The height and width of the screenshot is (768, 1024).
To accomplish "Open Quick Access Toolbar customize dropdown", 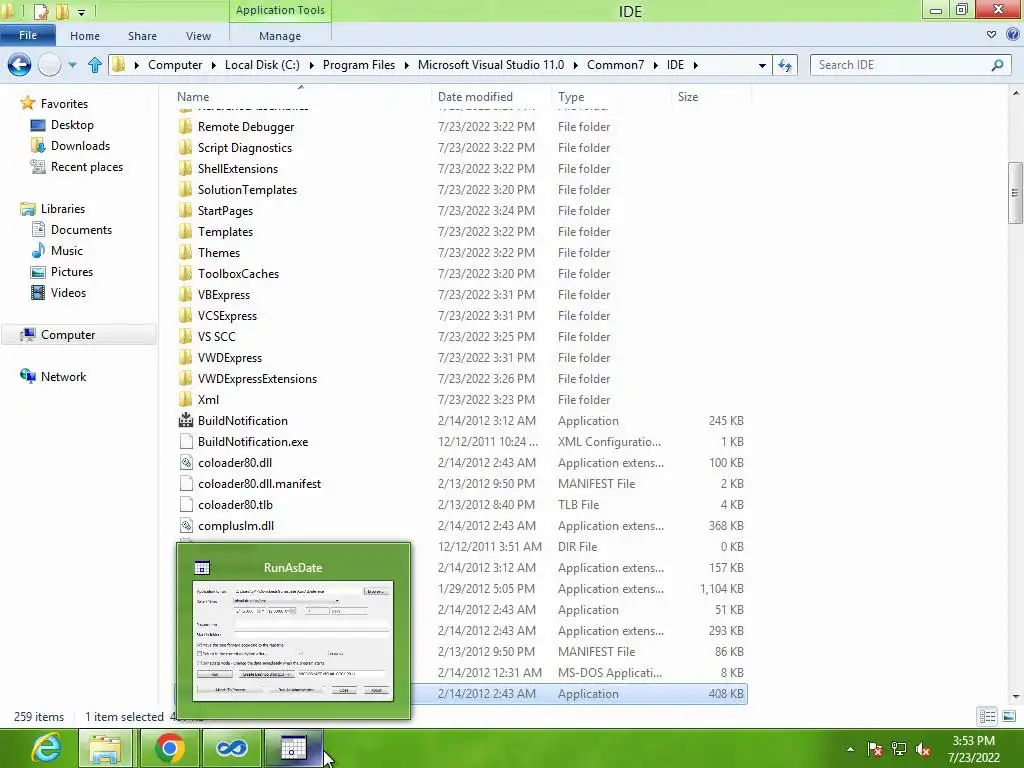I will [81, 12].
